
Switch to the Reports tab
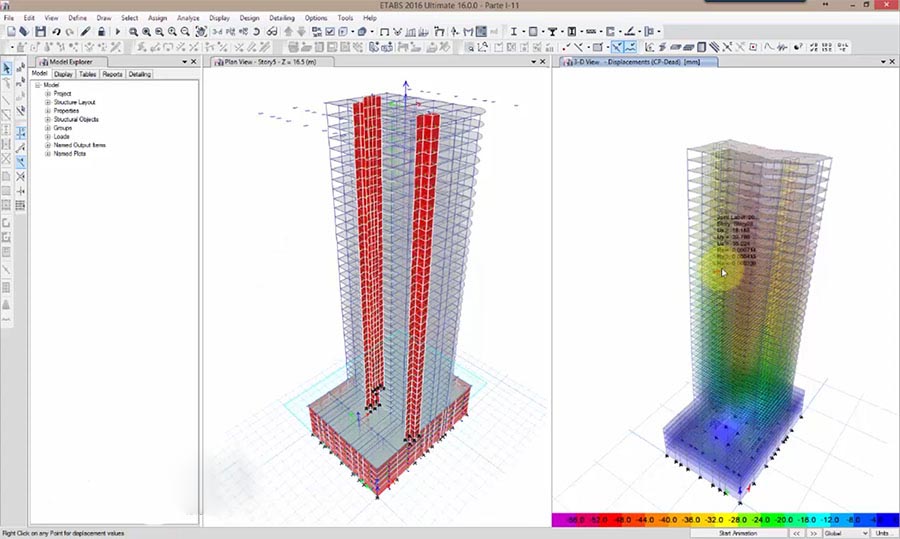112,74
